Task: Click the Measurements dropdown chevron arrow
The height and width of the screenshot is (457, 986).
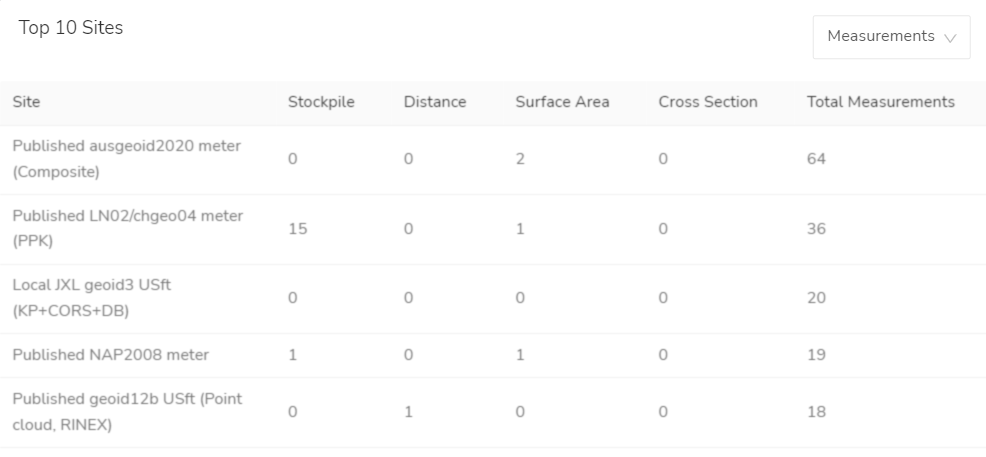Action: (949, 37)
